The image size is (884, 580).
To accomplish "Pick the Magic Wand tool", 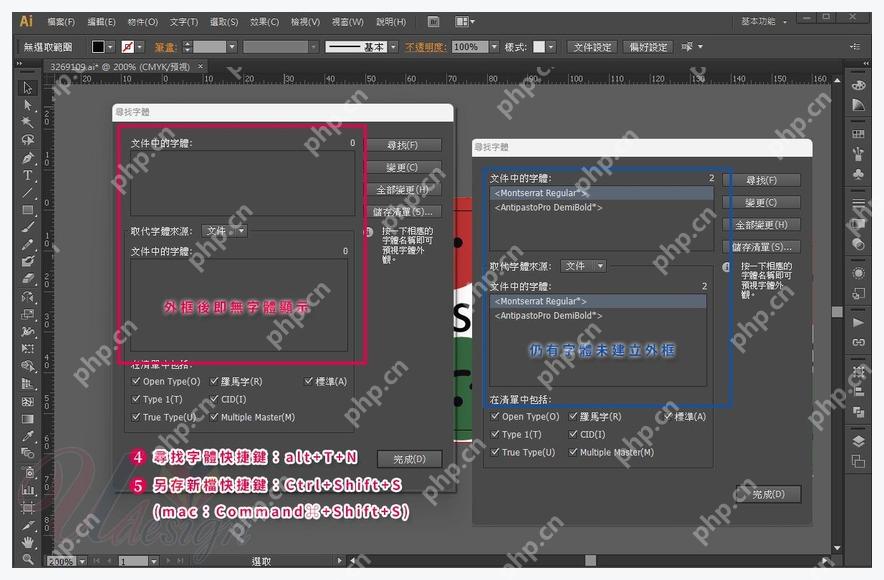I will (28, 122).
